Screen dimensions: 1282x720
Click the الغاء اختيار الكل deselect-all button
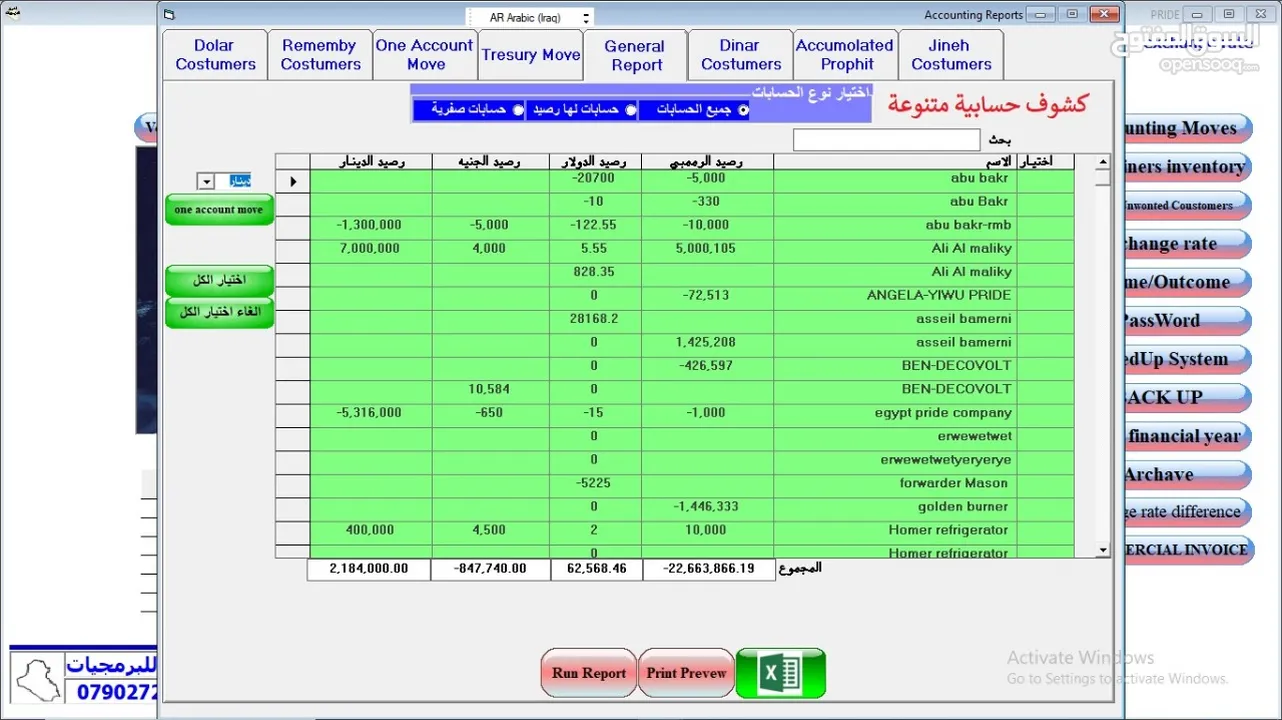pyautogui.click(x=219, y=312)
